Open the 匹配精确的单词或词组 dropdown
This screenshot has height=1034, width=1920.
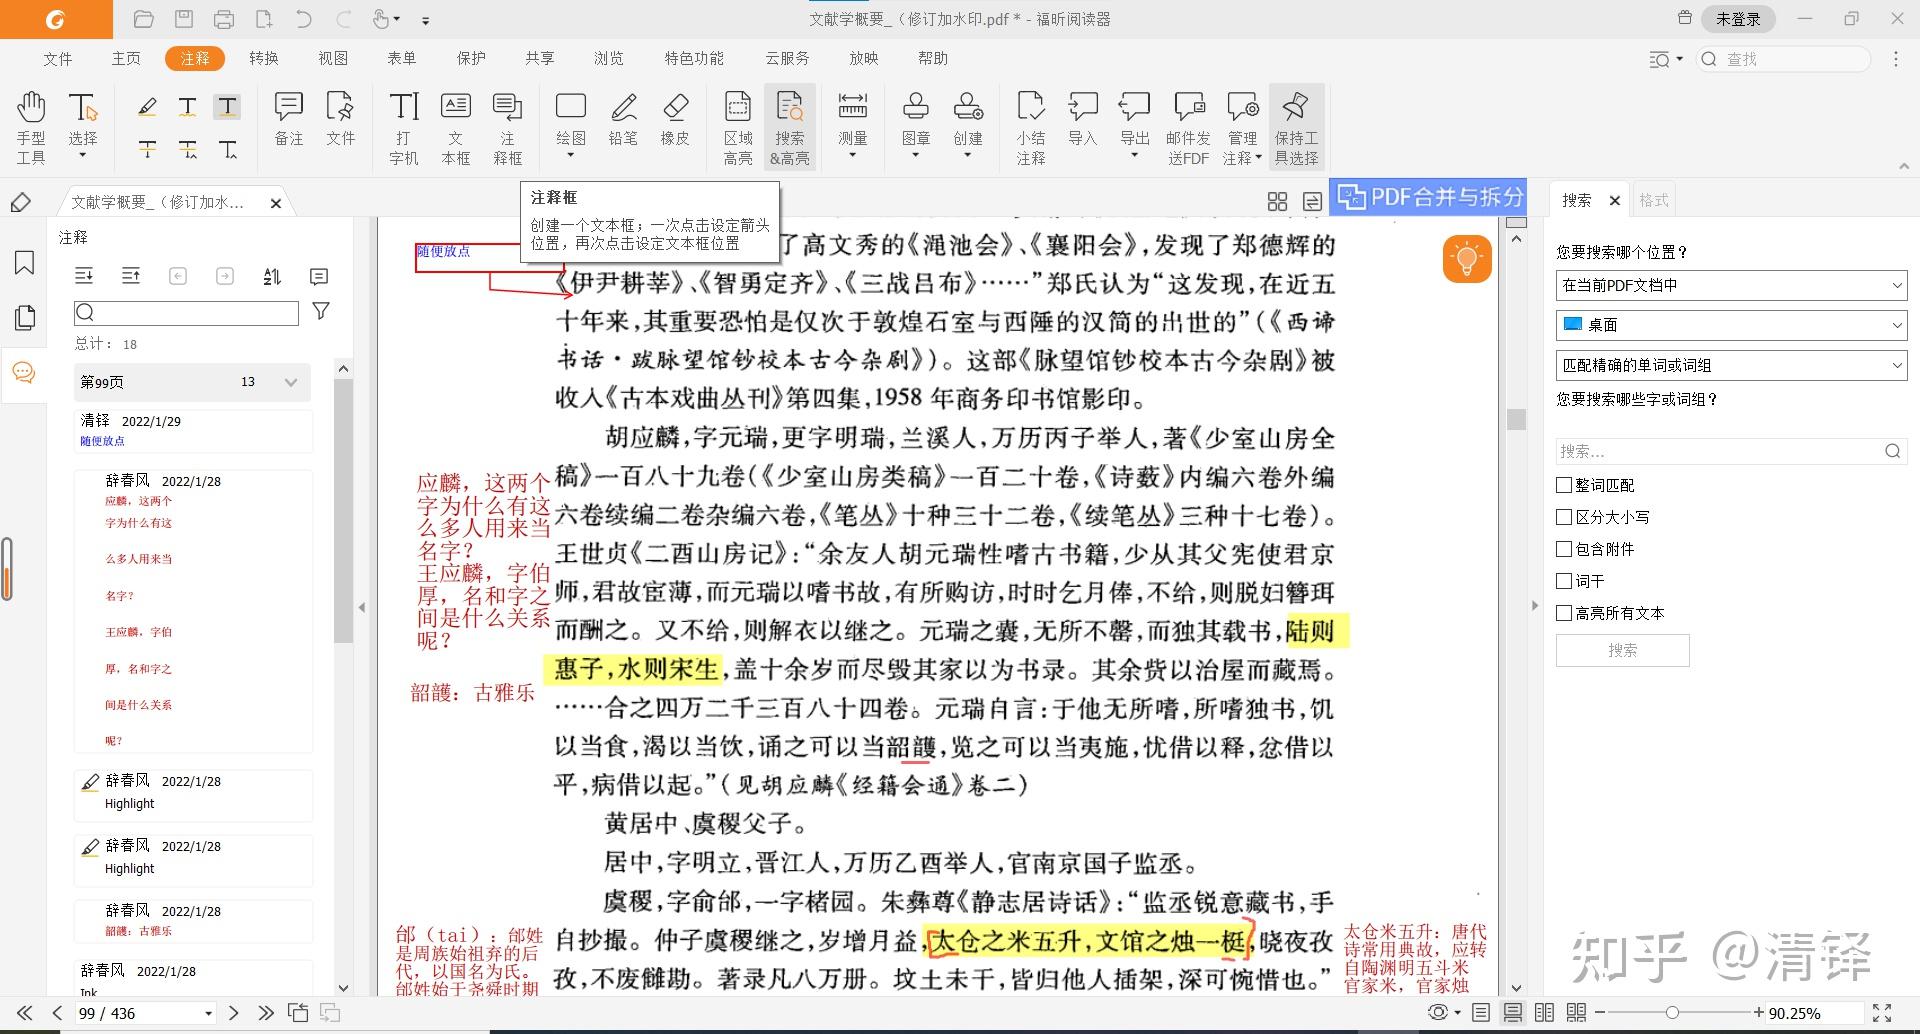click(x=1731, y=365)
